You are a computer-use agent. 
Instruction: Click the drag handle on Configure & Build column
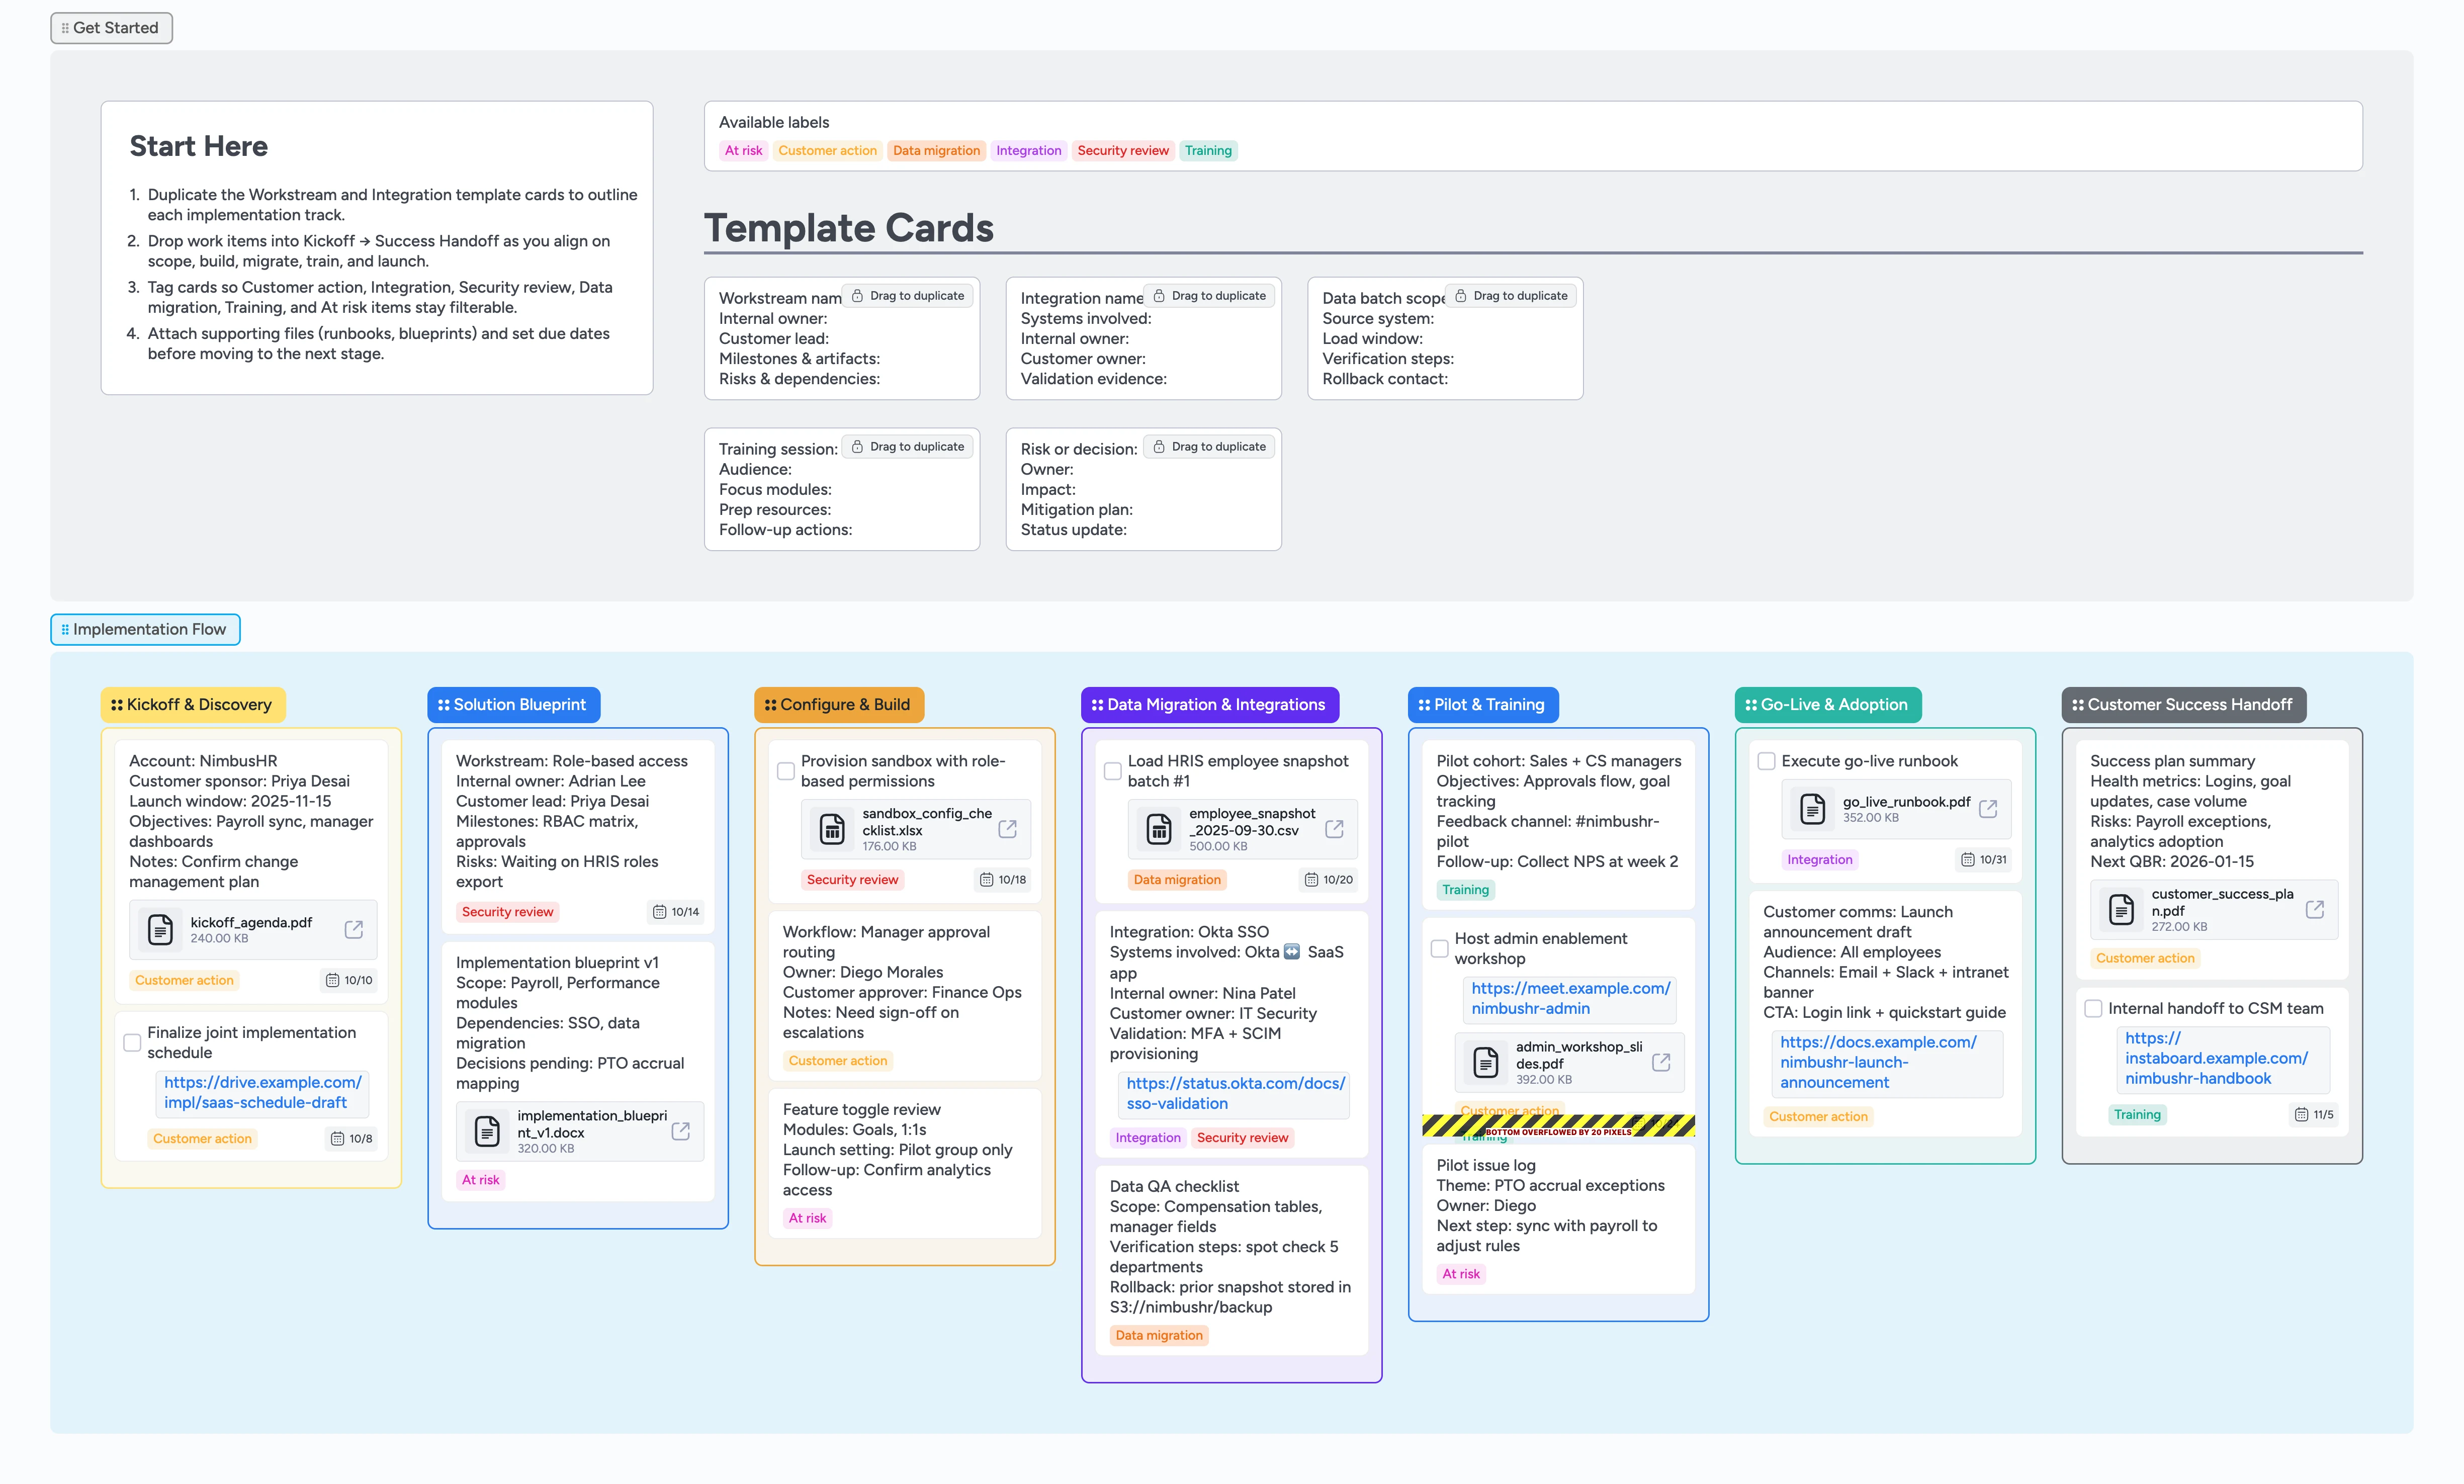pyautogui.click(x=770, y=704)
